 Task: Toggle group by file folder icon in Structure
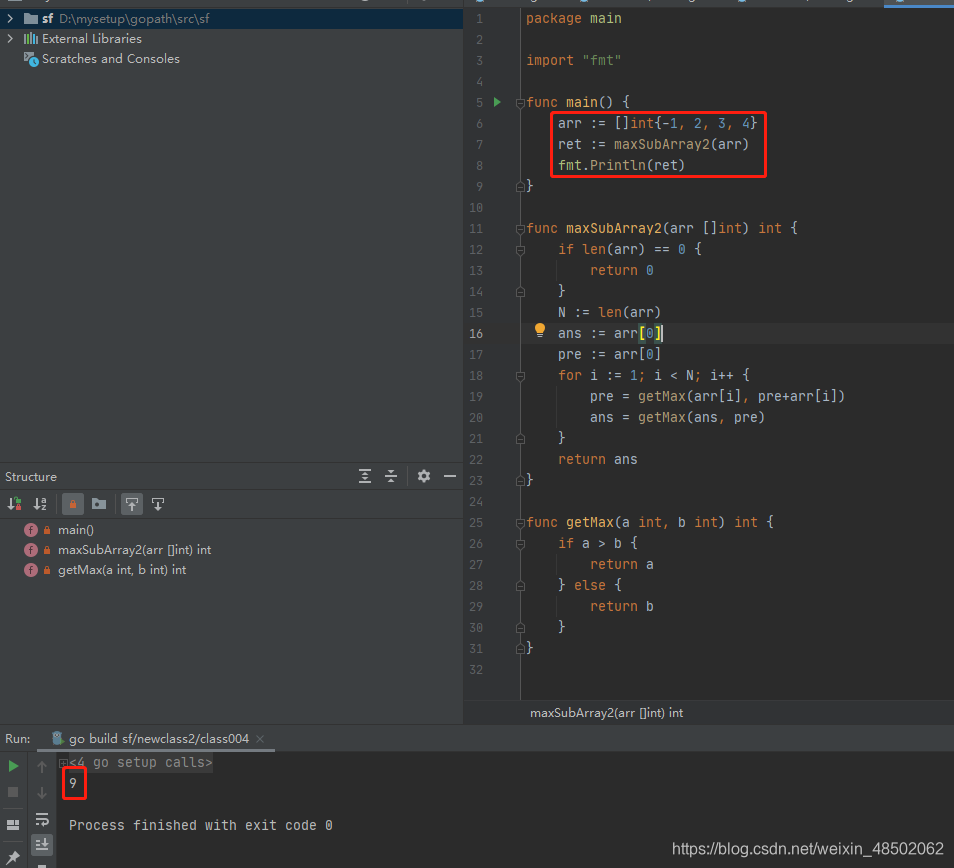[x=99, y=504]
